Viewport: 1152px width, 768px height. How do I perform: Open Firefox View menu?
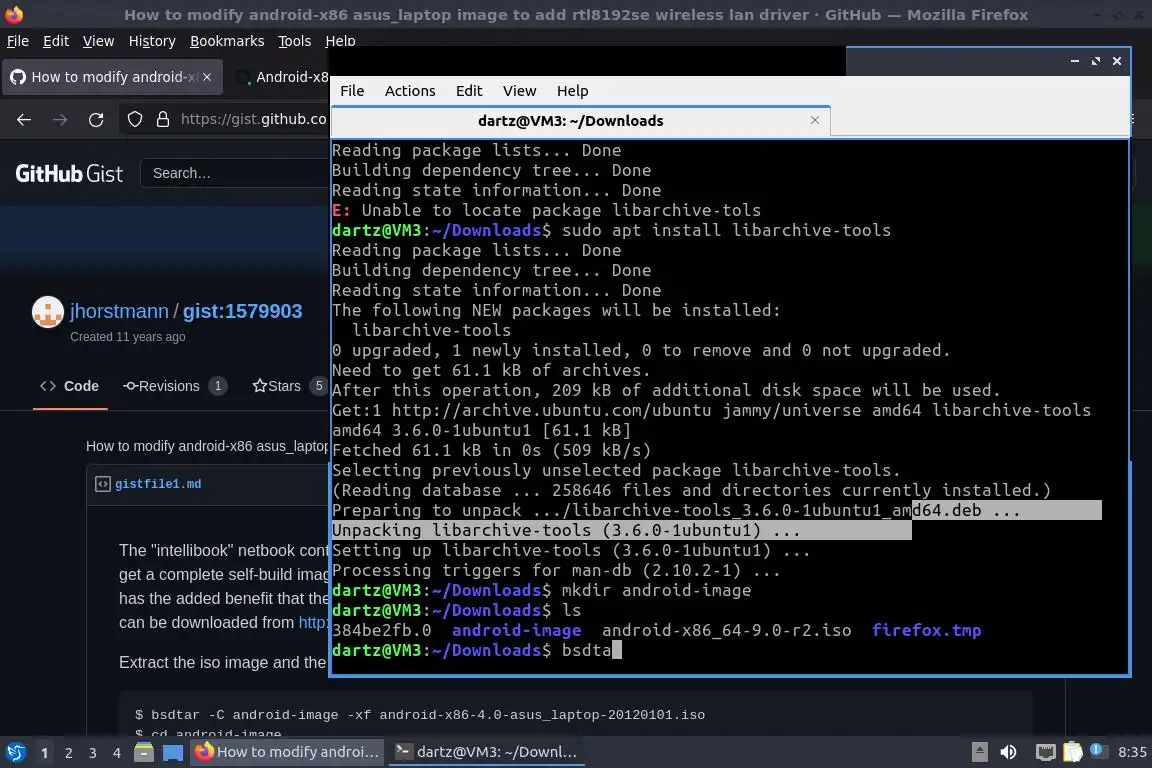98,41
